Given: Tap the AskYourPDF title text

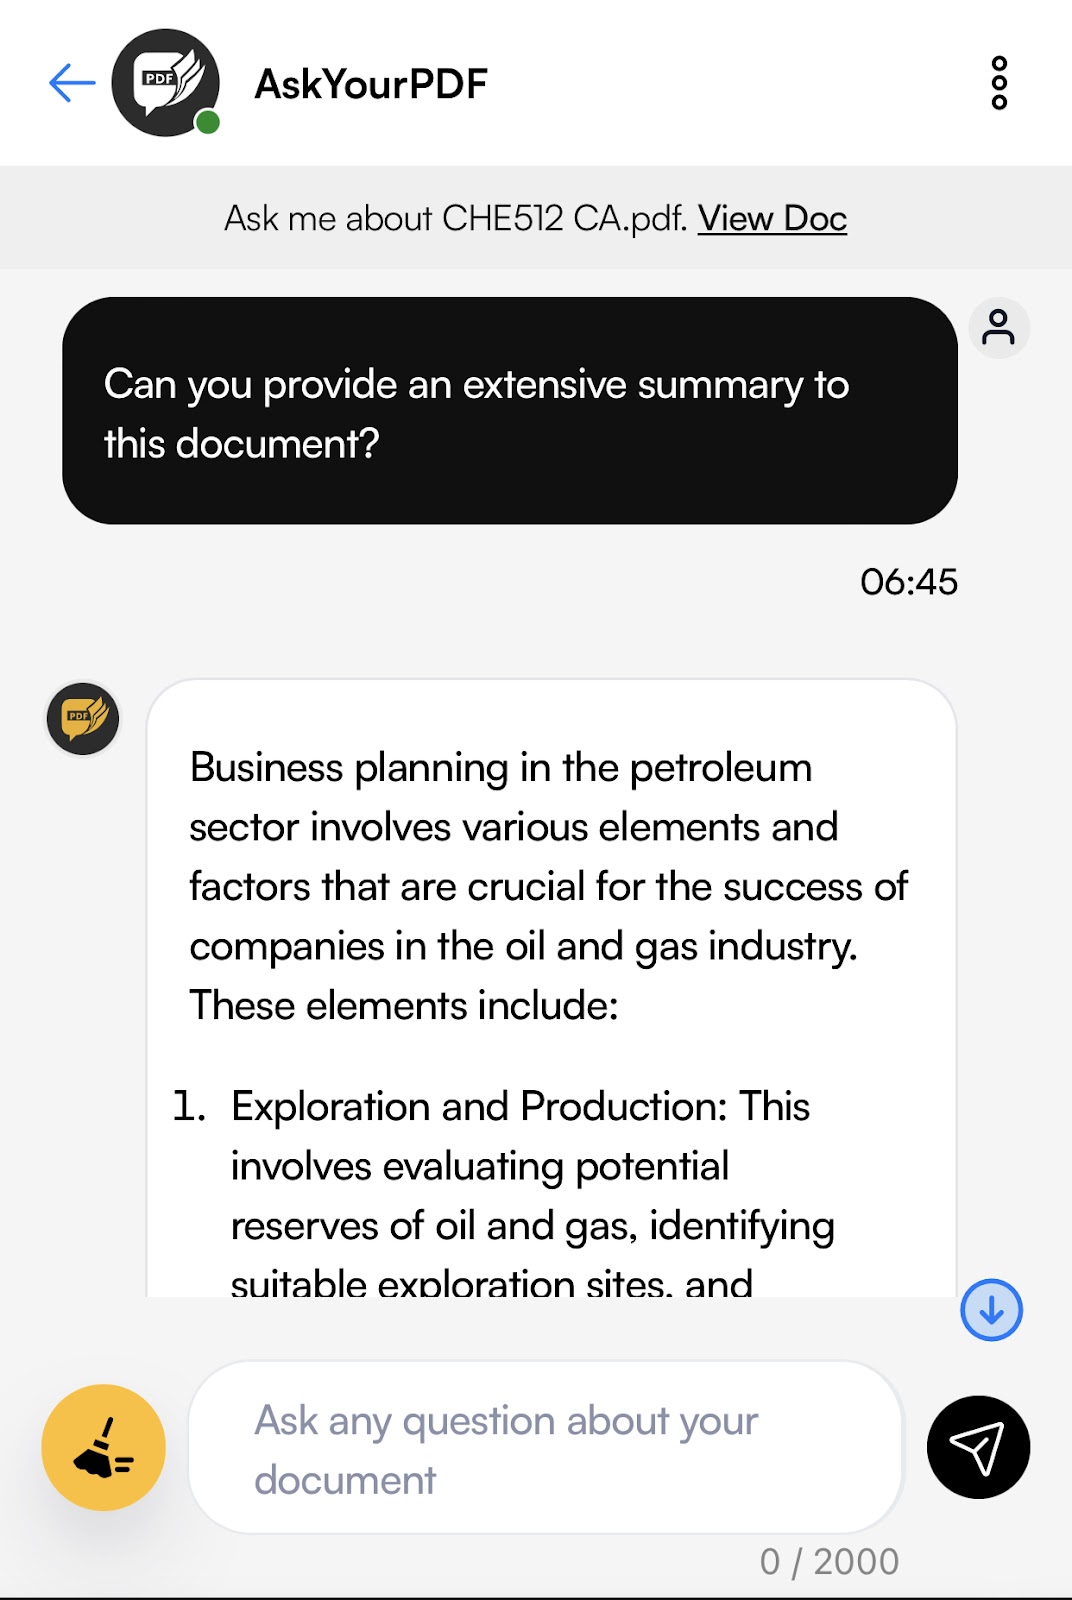Looking at the screenshot, I should click(x=371, y=84).
